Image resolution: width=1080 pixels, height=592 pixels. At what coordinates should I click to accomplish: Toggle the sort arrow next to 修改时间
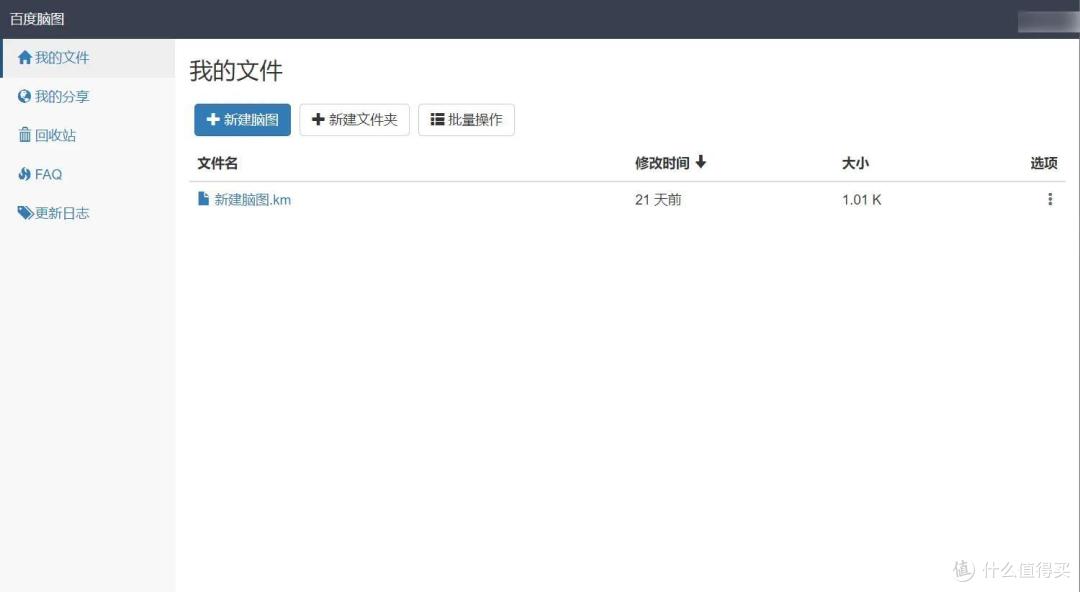700,162
